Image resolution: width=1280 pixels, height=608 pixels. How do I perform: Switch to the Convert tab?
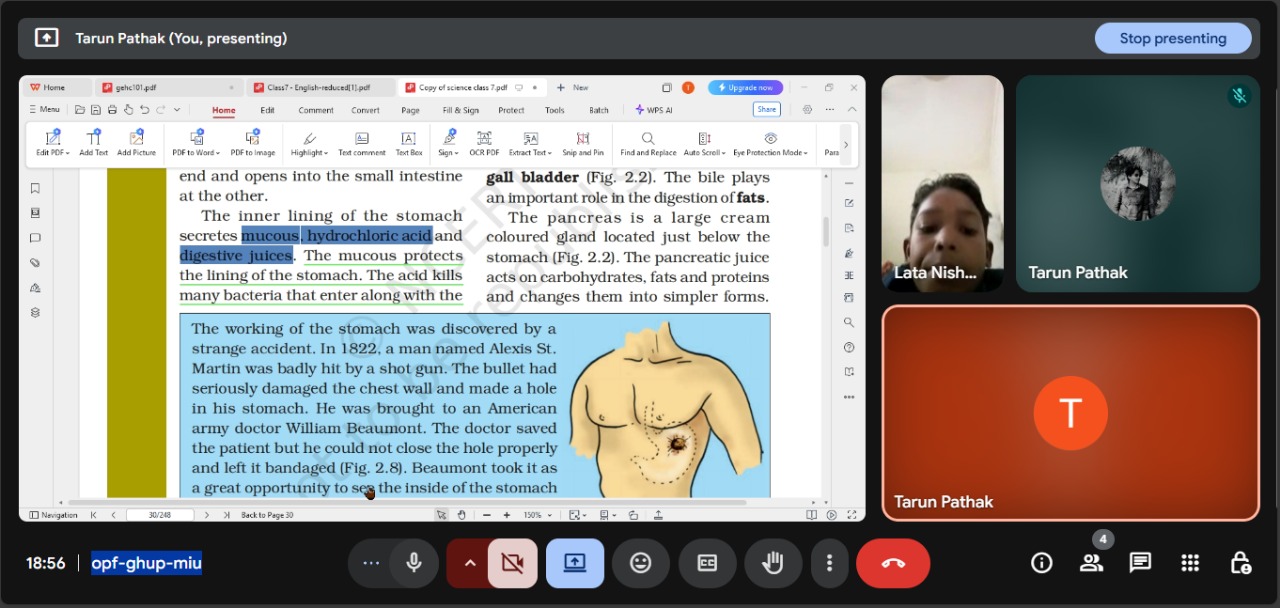click(365, 110)
